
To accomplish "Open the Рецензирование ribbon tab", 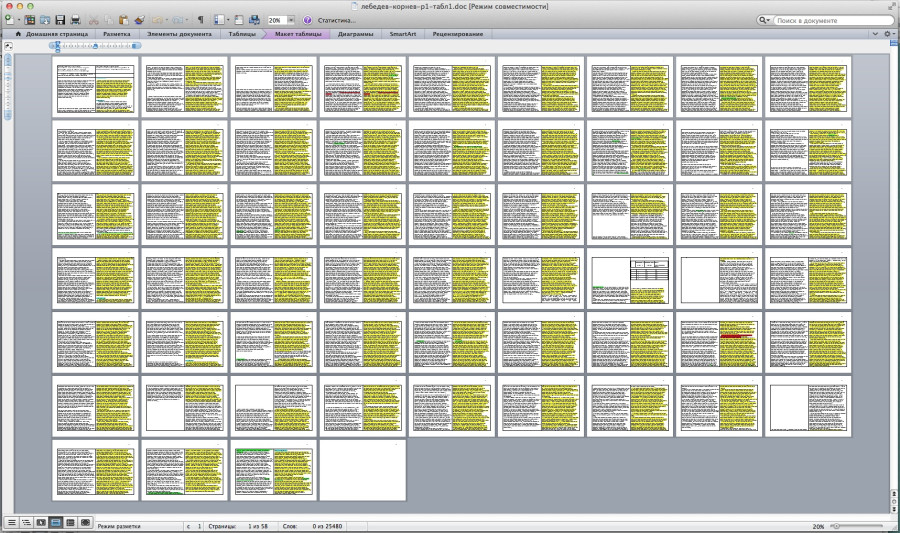I will coord(458,34).
